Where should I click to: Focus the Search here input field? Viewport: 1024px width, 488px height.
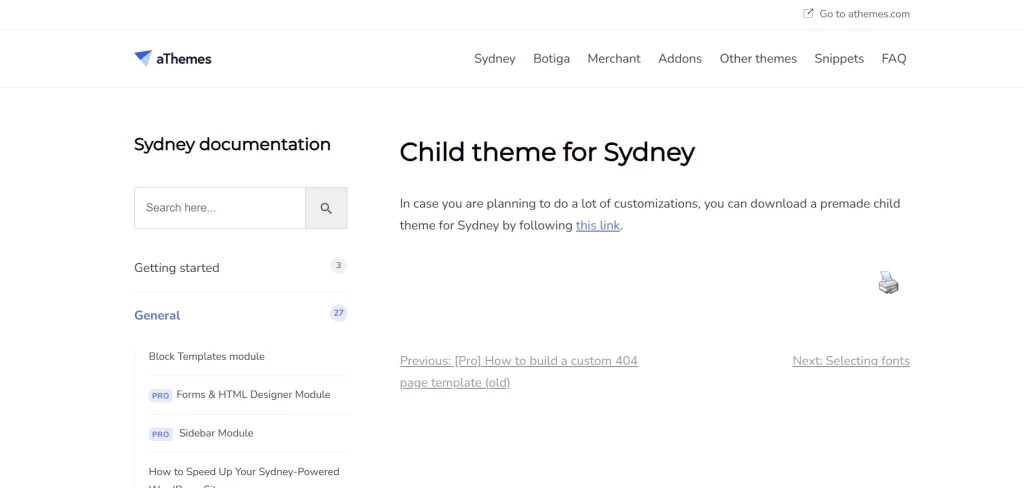[219, 208]
